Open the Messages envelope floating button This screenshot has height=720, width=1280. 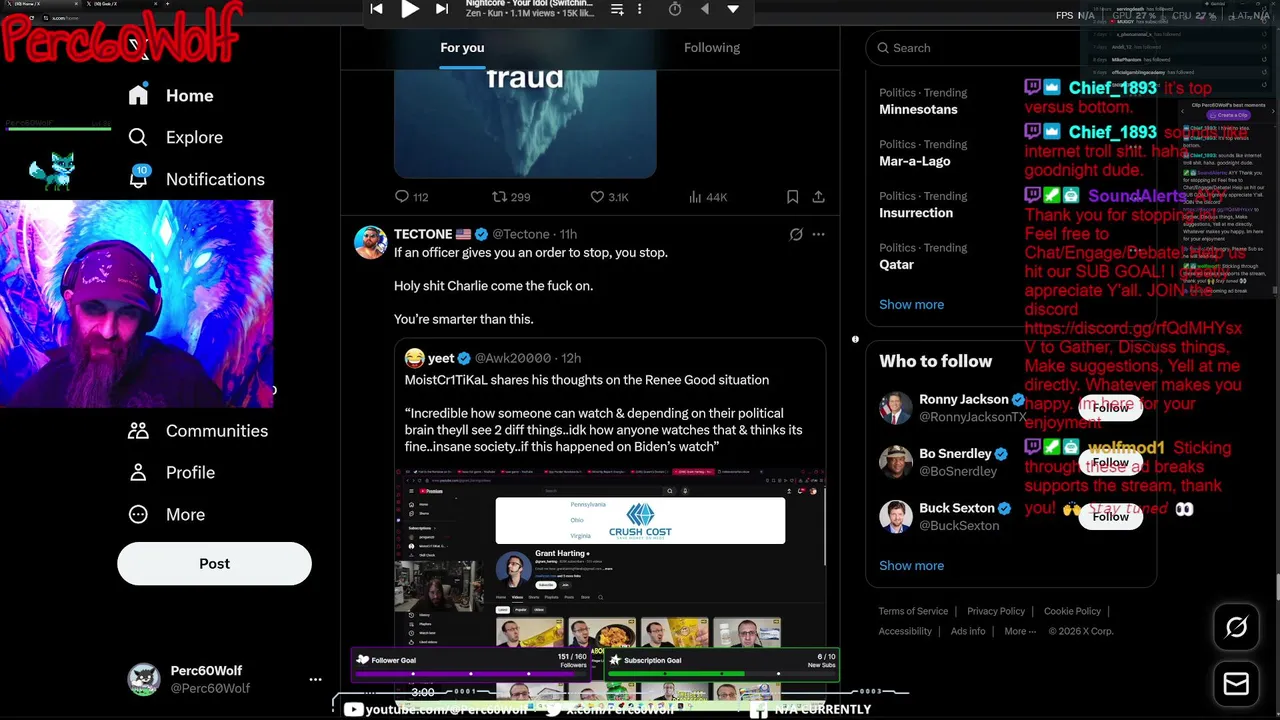(x=1236, y=684)
